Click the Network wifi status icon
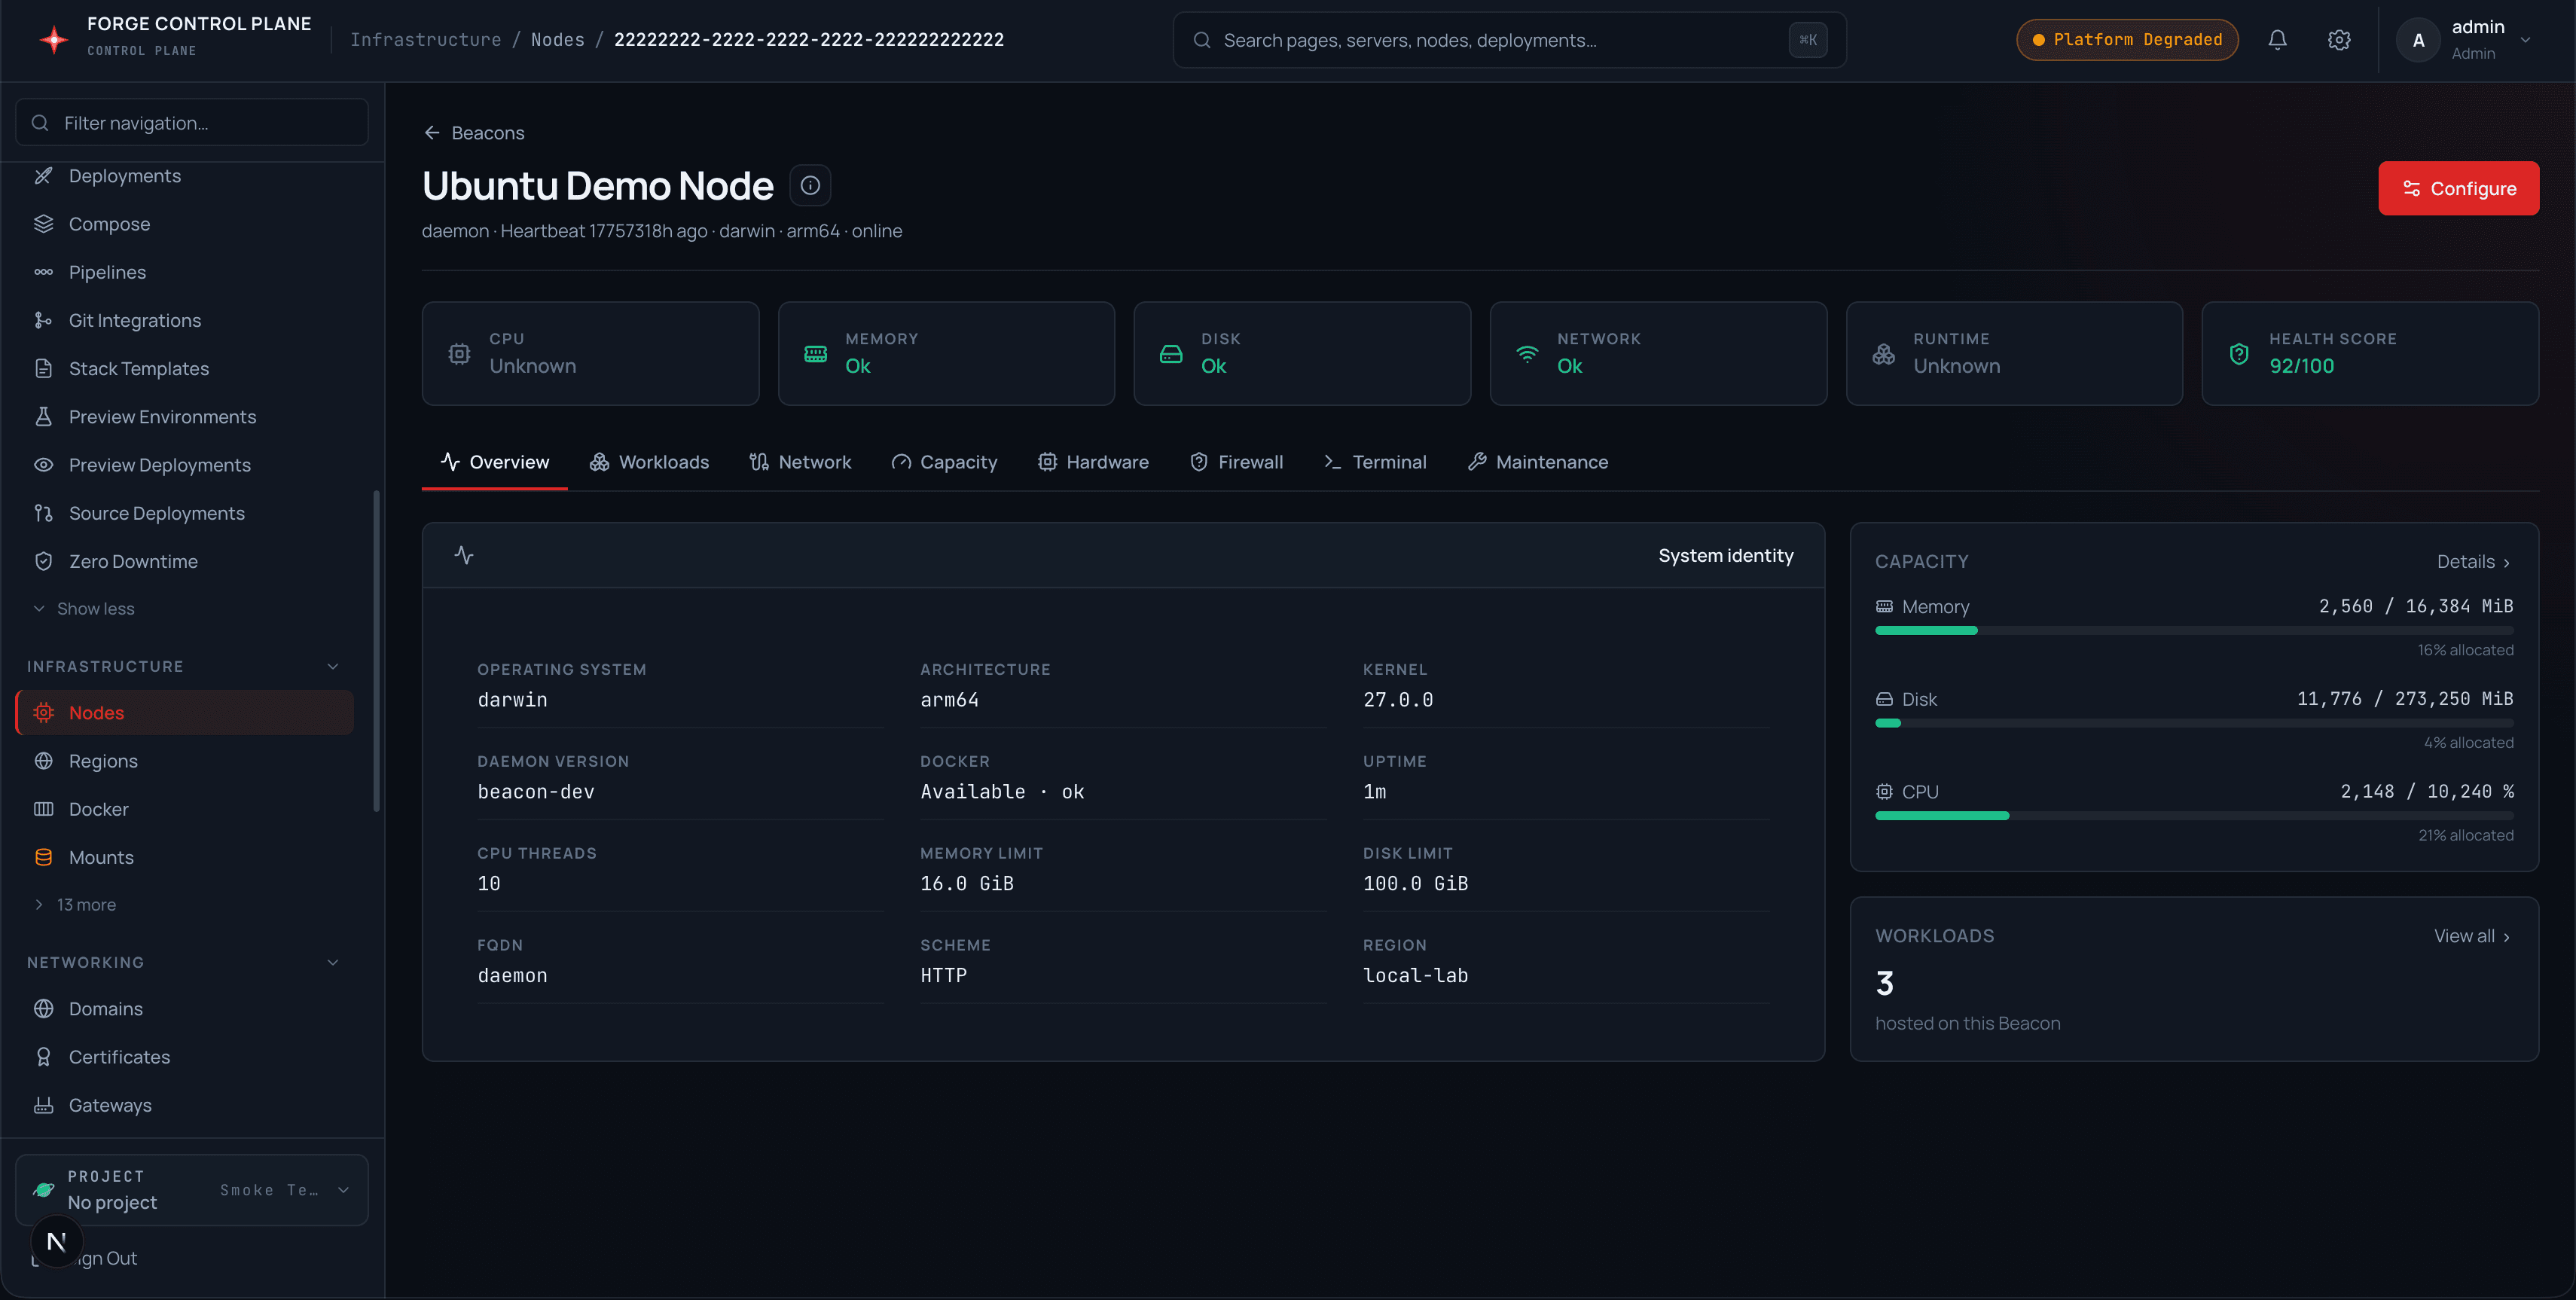The height and width of the screenshot is (1300, 2576). click(1527, 354)
